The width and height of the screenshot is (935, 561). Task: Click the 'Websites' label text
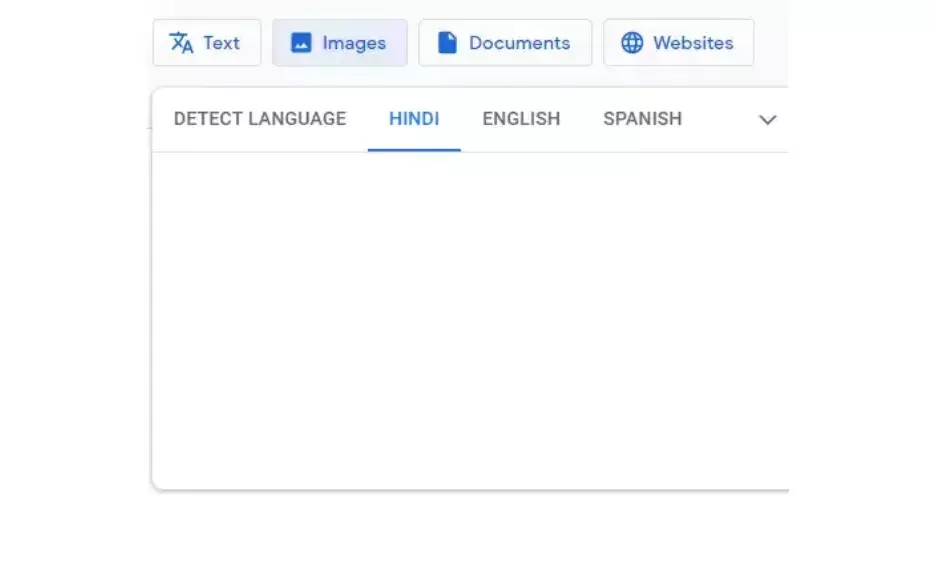point(693,43)
